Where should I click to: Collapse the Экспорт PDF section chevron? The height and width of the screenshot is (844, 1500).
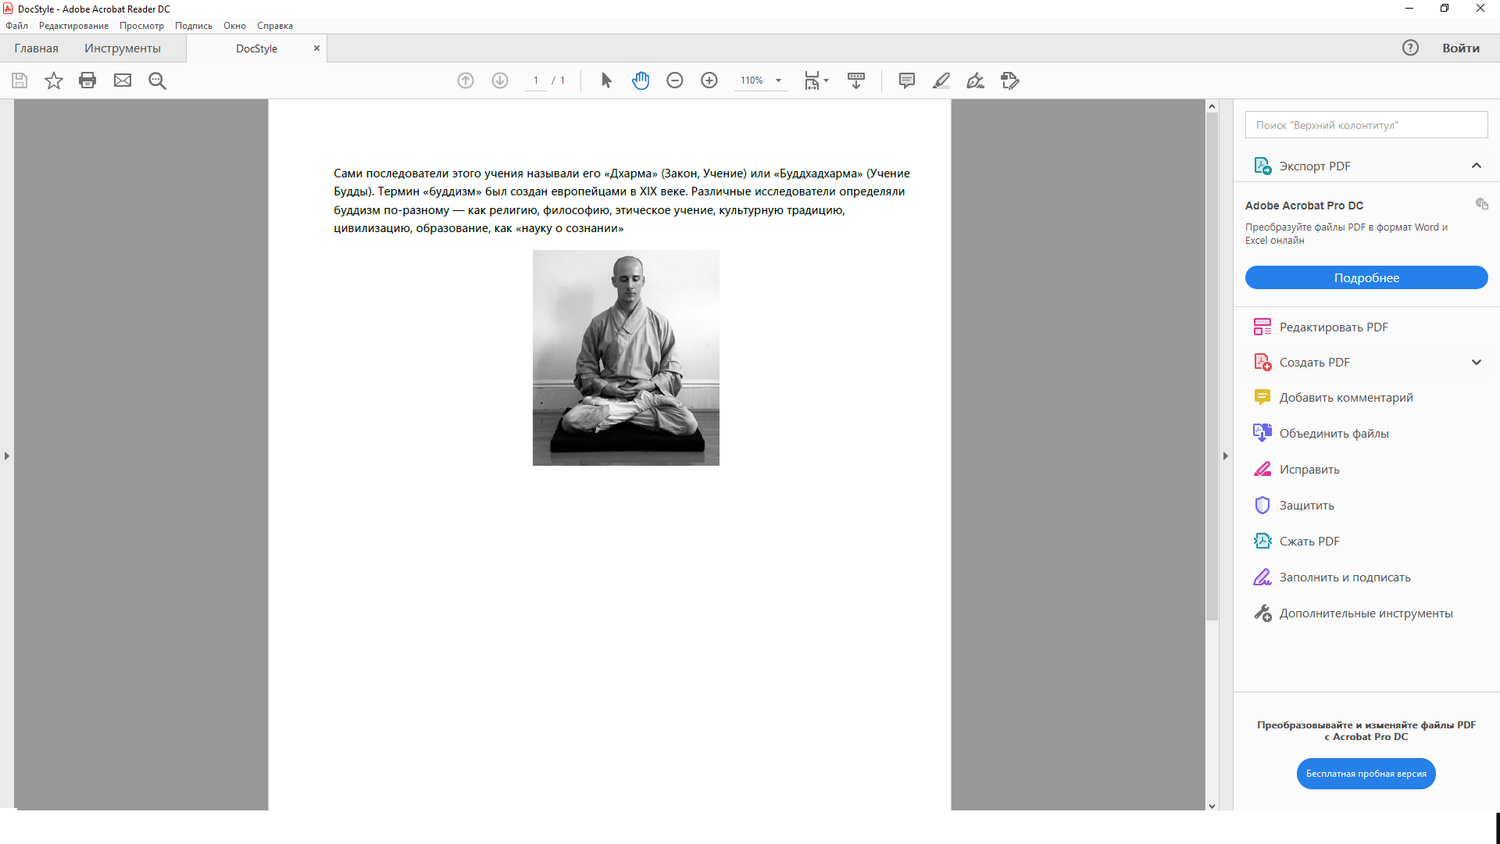[1476, 166]
